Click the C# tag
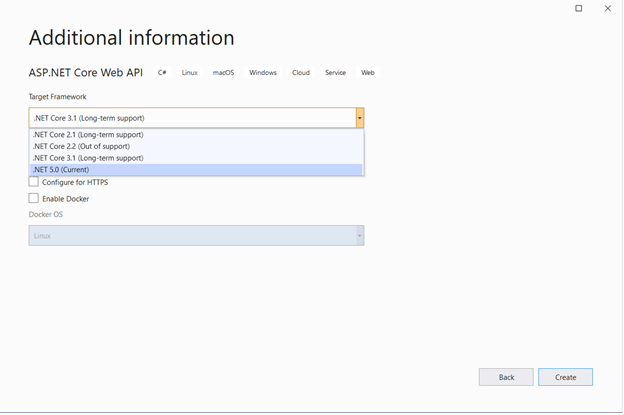624x415 pixels. pos(162,73)
